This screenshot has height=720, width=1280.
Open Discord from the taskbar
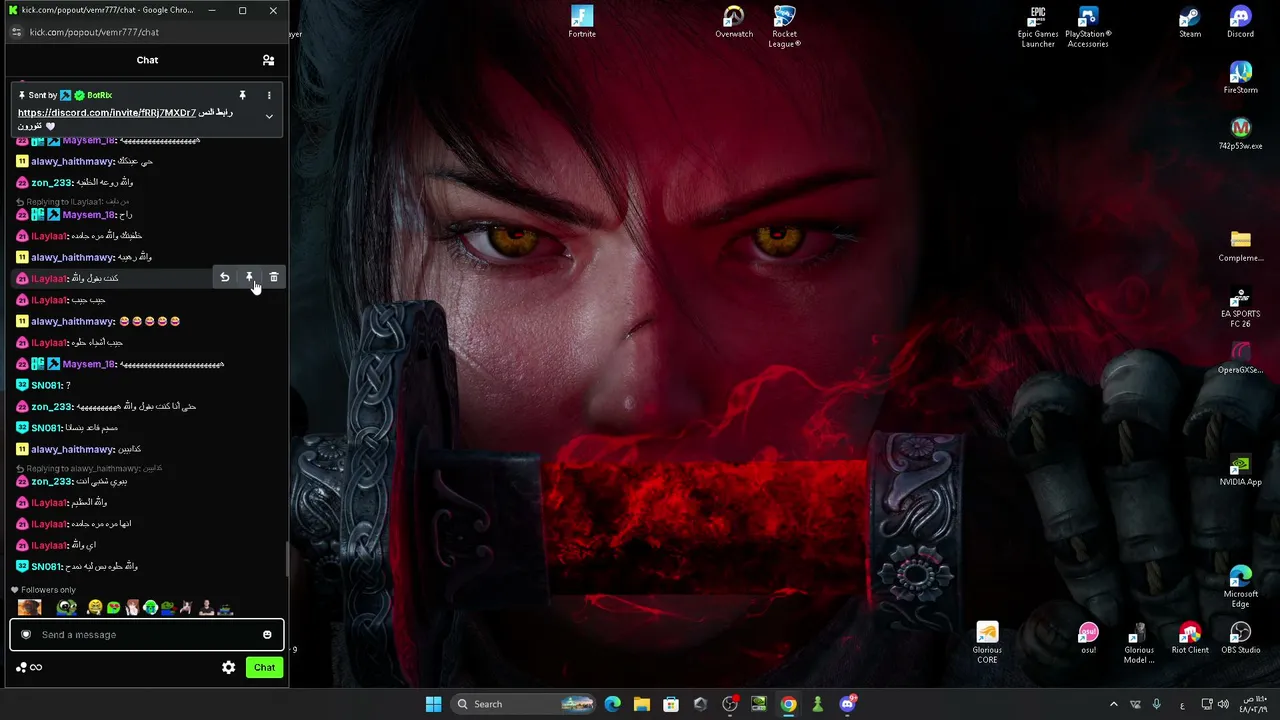[847, 704]
